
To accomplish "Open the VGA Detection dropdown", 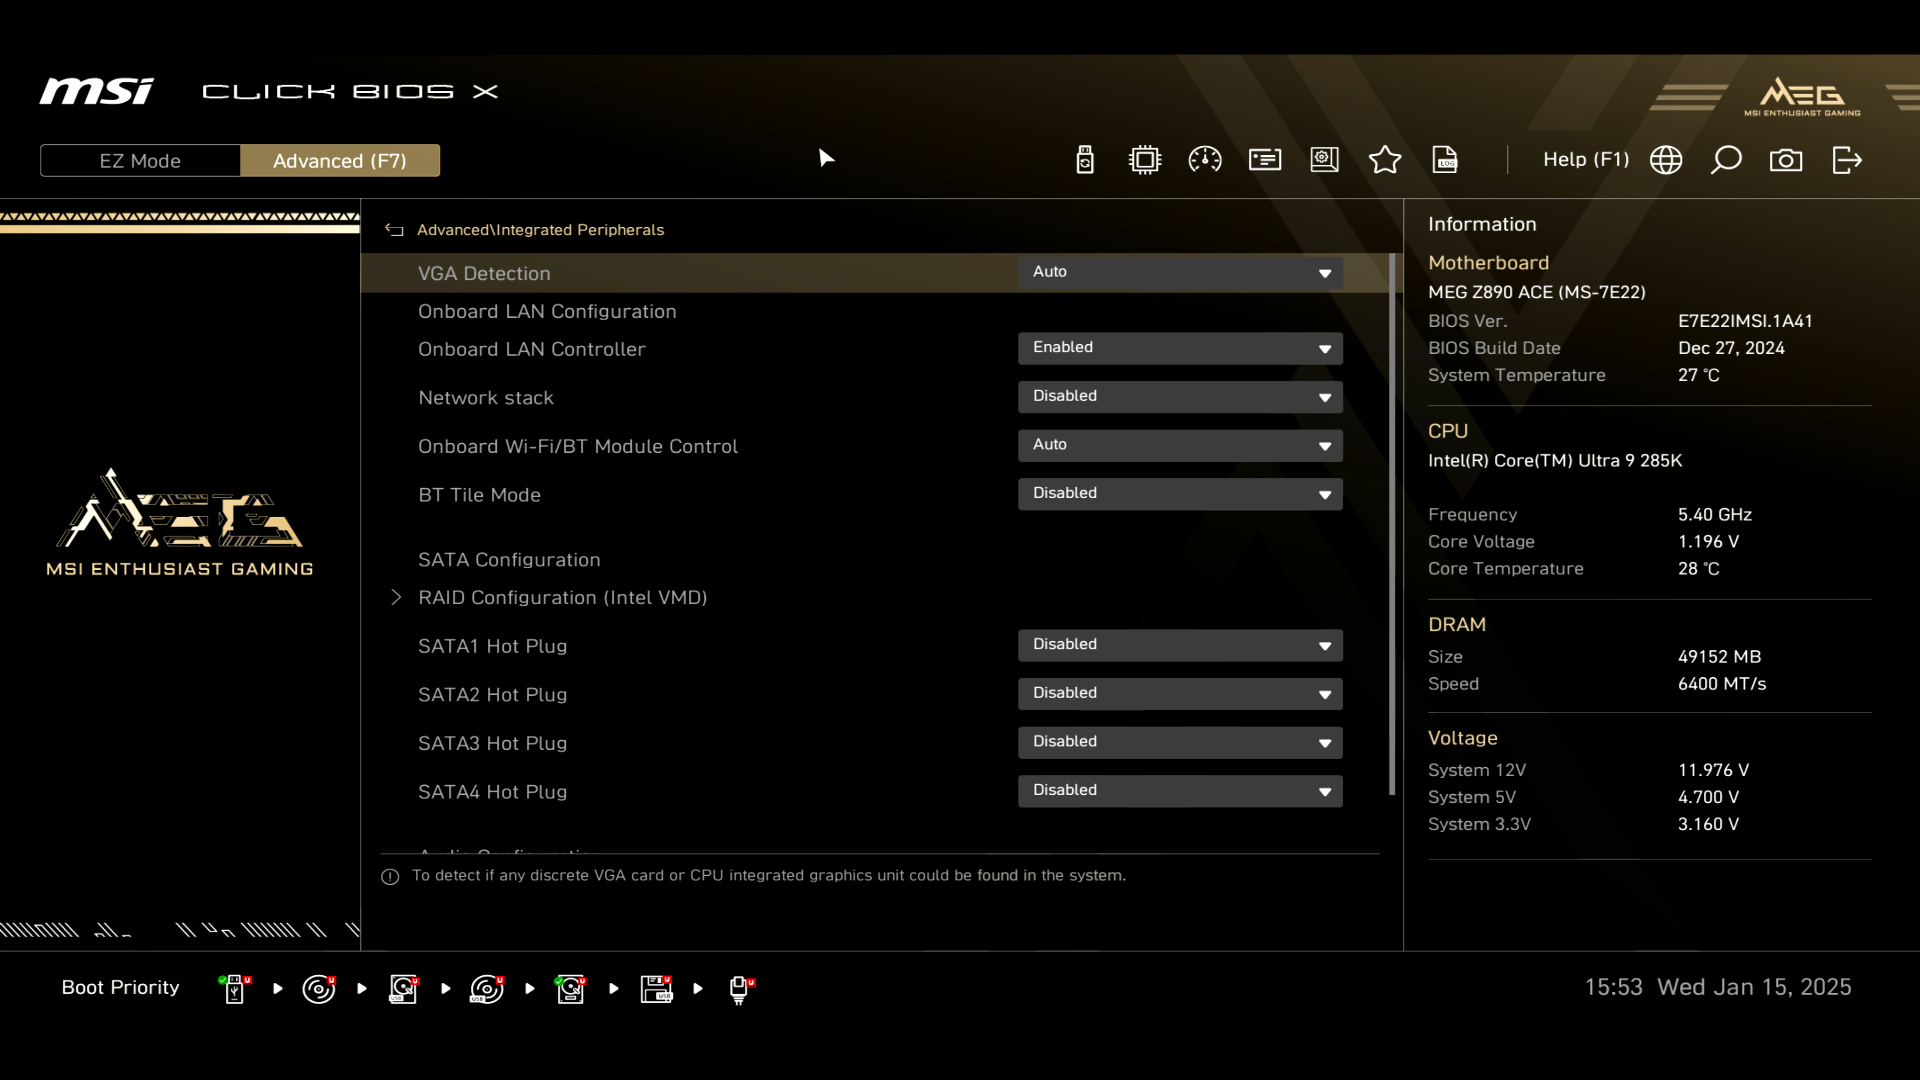I will coord(1180,272).
